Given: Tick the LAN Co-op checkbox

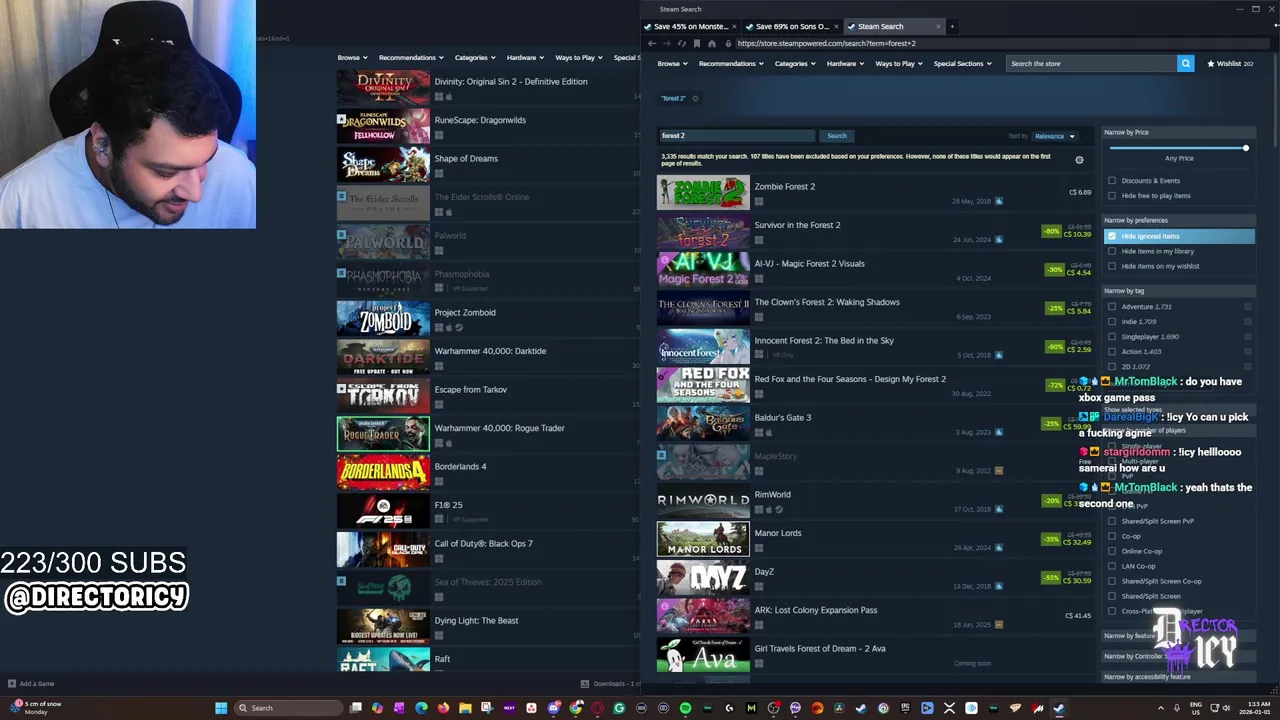Looking at the screenshot, I should click(x=1112, y=566).
